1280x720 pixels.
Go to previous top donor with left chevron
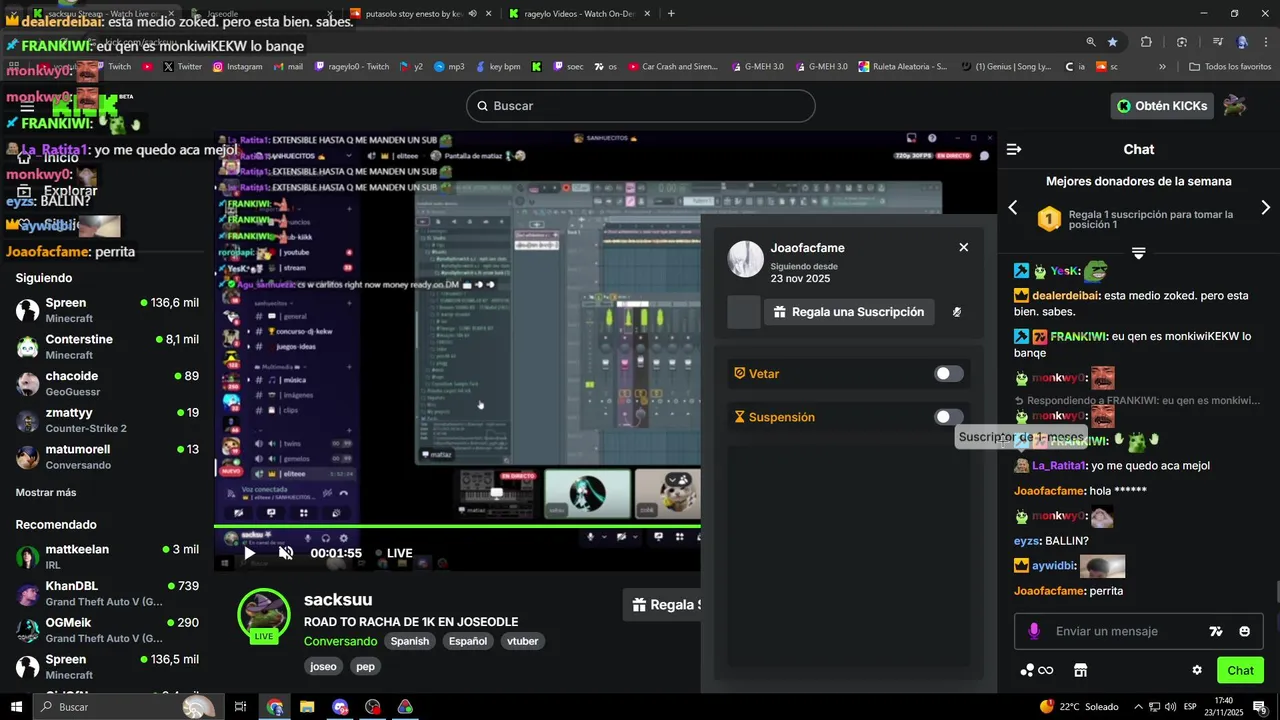[1012, 208]
